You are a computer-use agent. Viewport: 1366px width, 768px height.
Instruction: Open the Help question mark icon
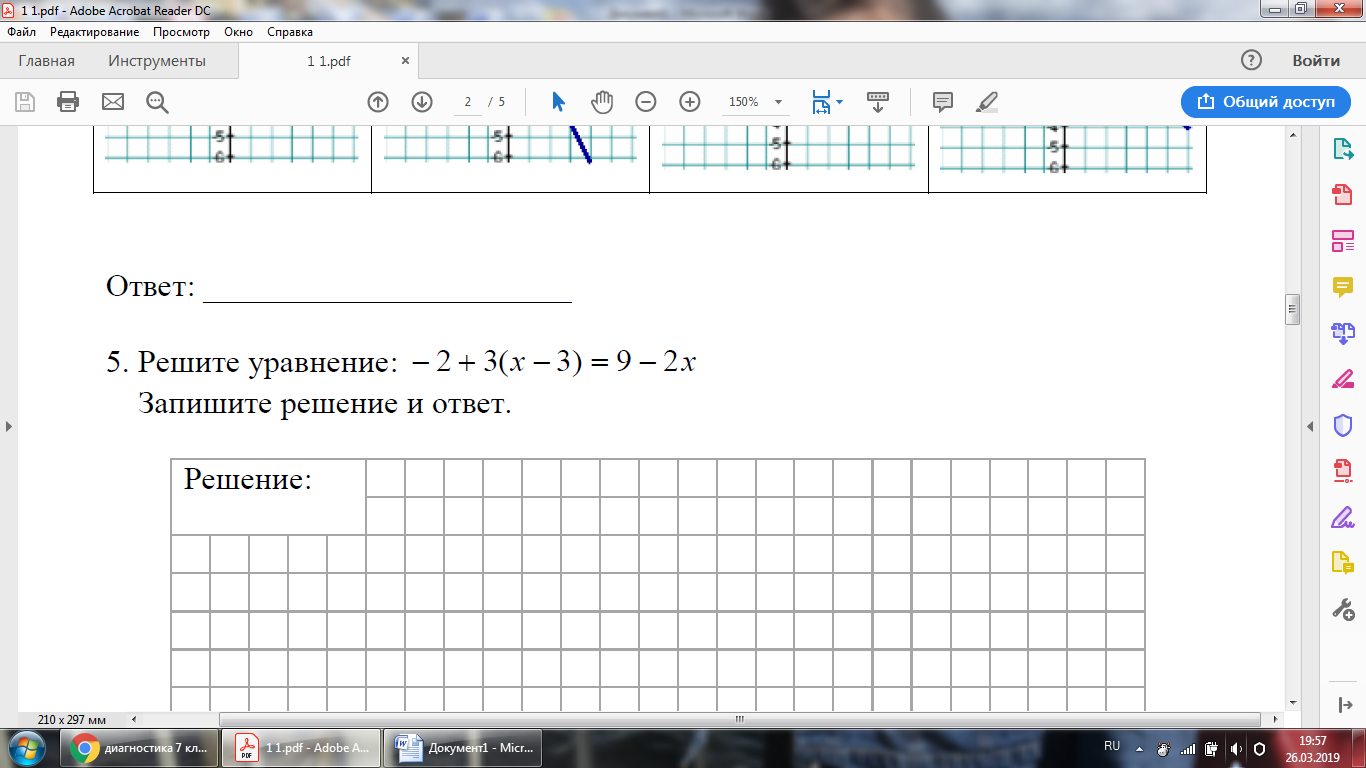(x=1251, y=60)
